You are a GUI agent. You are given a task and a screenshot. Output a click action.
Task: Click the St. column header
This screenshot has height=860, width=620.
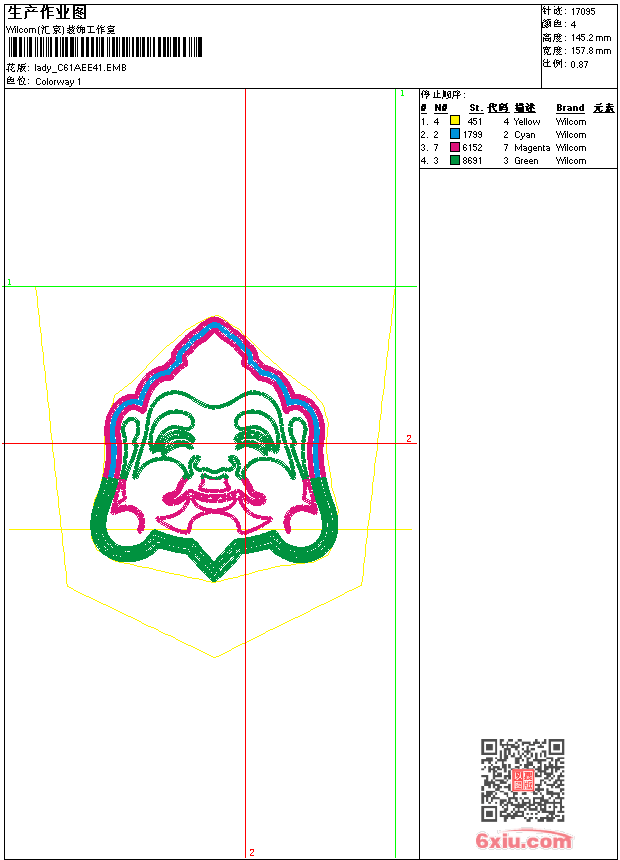click(476, 108)
